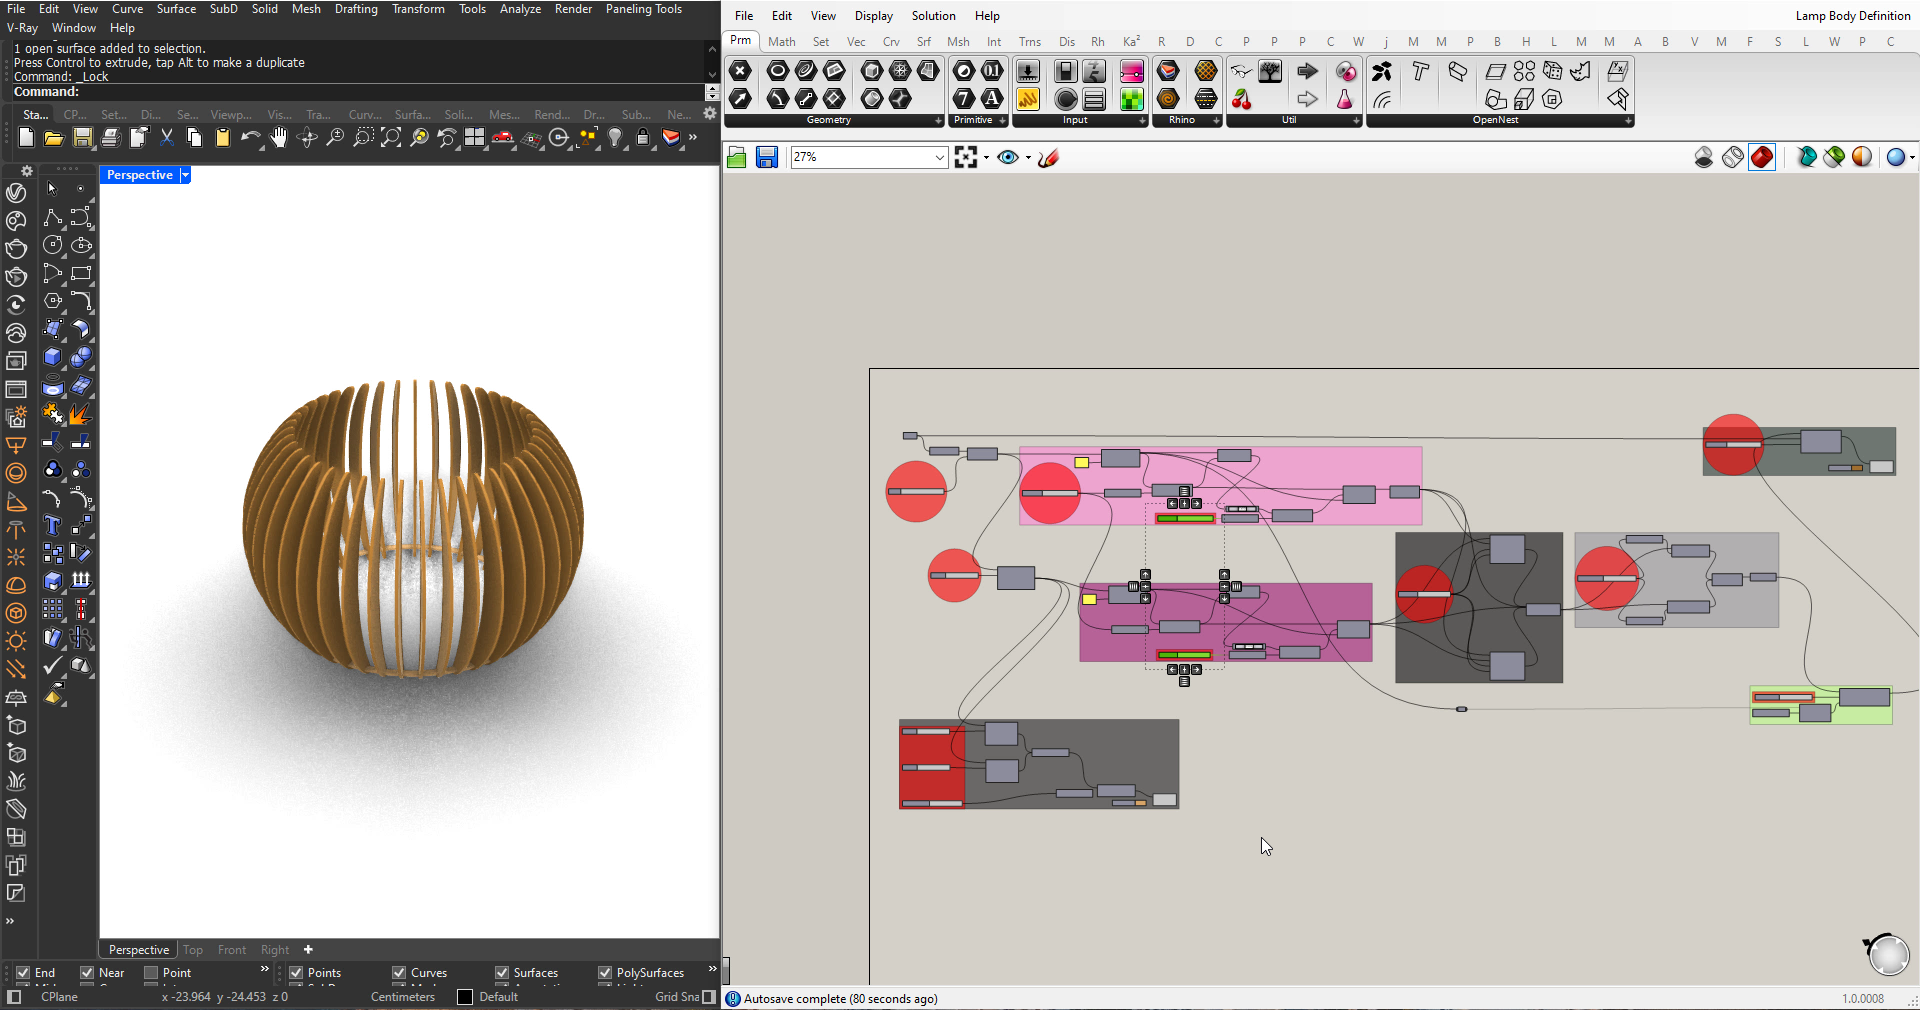1920x1010 pixels.
Task: Click the Zoom Extents icon in Grasshopper canvas toolbar
Action: [x=966, y=157]
